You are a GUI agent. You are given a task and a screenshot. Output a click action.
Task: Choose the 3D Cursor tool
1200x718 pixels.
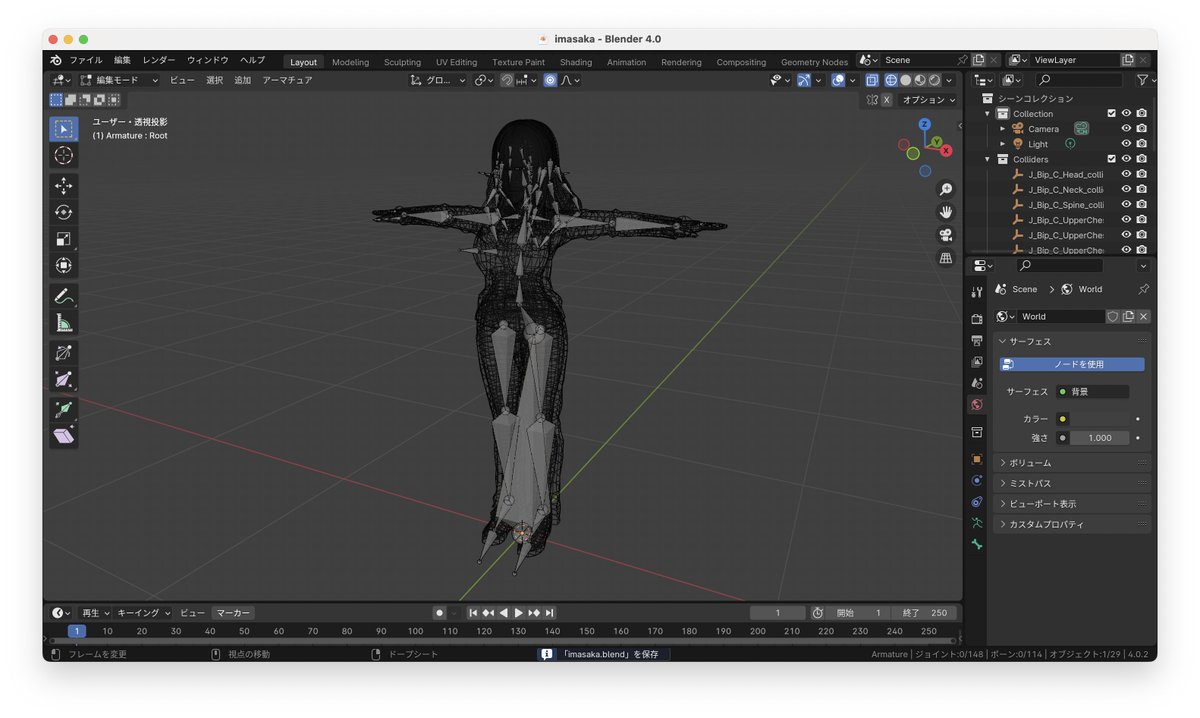(x=64, y=155)
